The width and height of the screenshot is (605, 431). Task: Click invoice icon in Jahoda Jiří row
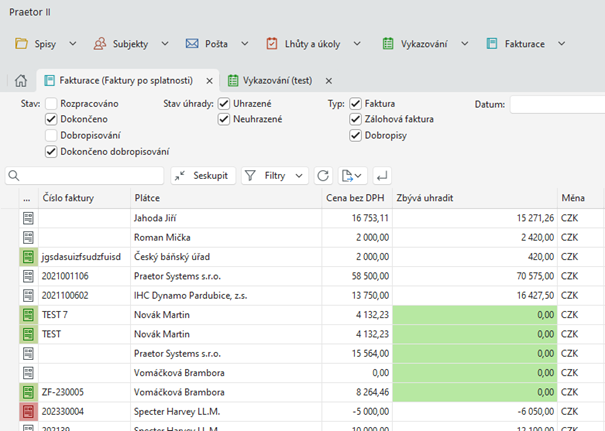28,218
